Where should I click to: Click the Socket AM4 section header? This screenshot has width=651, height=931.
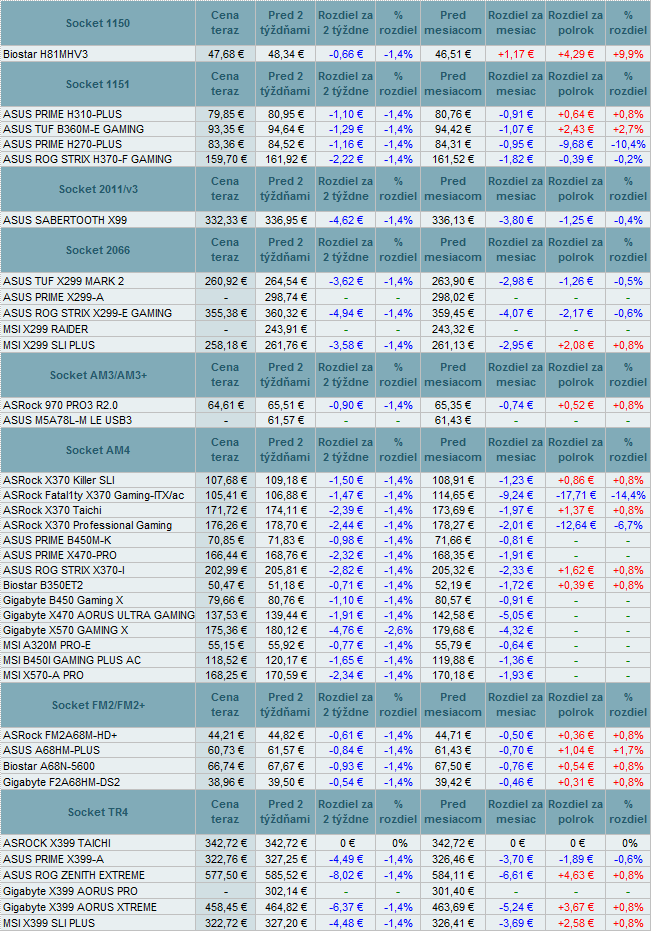tap(97, 451)
